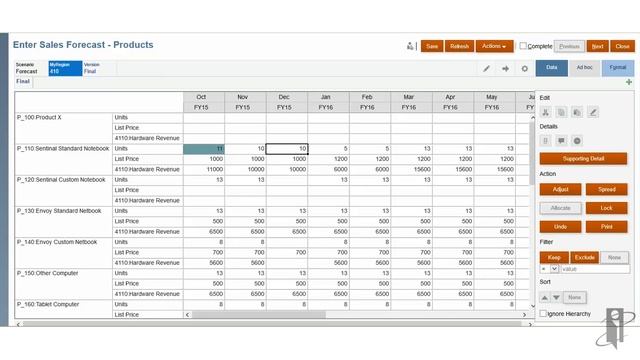640x360 pixels.
Task: Click the 11000 Hardware Revenue cell in Oct
Action: click(204, 169)
